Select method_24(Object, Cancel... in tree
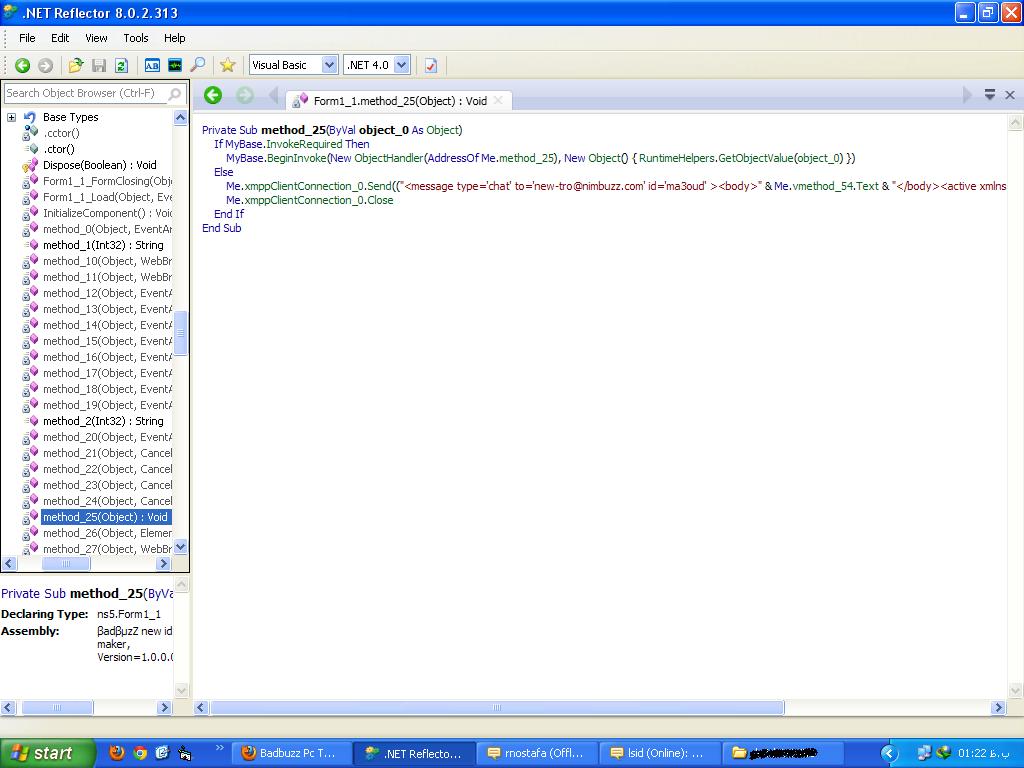Image resolution: width=1024 pixels, height=768 pixels. tap(107, 501)
